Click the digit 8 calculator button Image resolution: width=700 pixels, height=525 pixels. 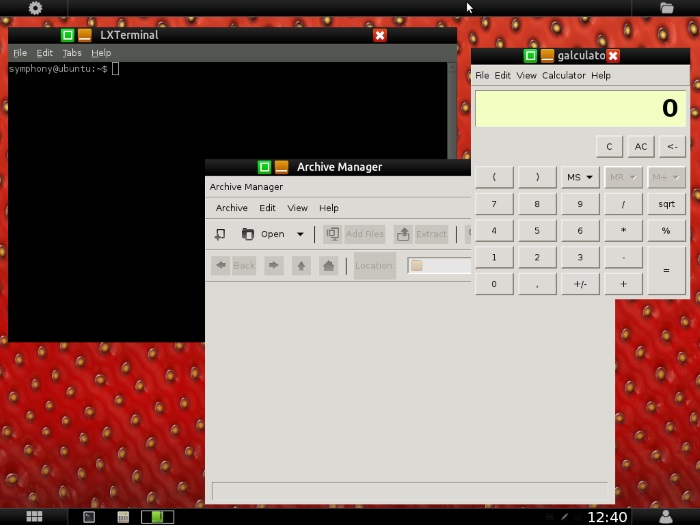pyautogui.click(x=537, y=204)
